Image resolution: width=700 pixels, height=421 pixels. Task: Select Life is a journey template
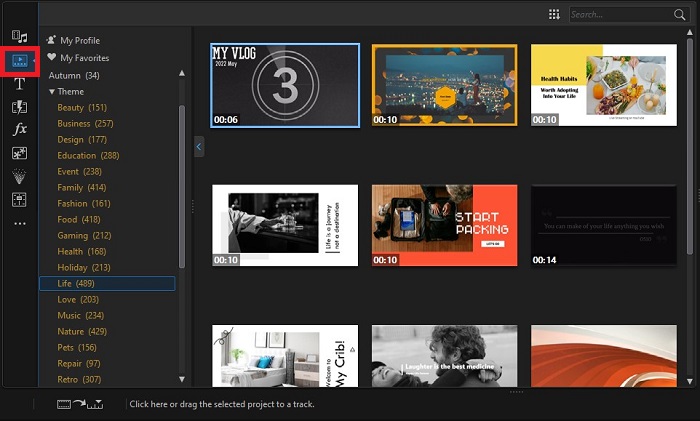285,225
